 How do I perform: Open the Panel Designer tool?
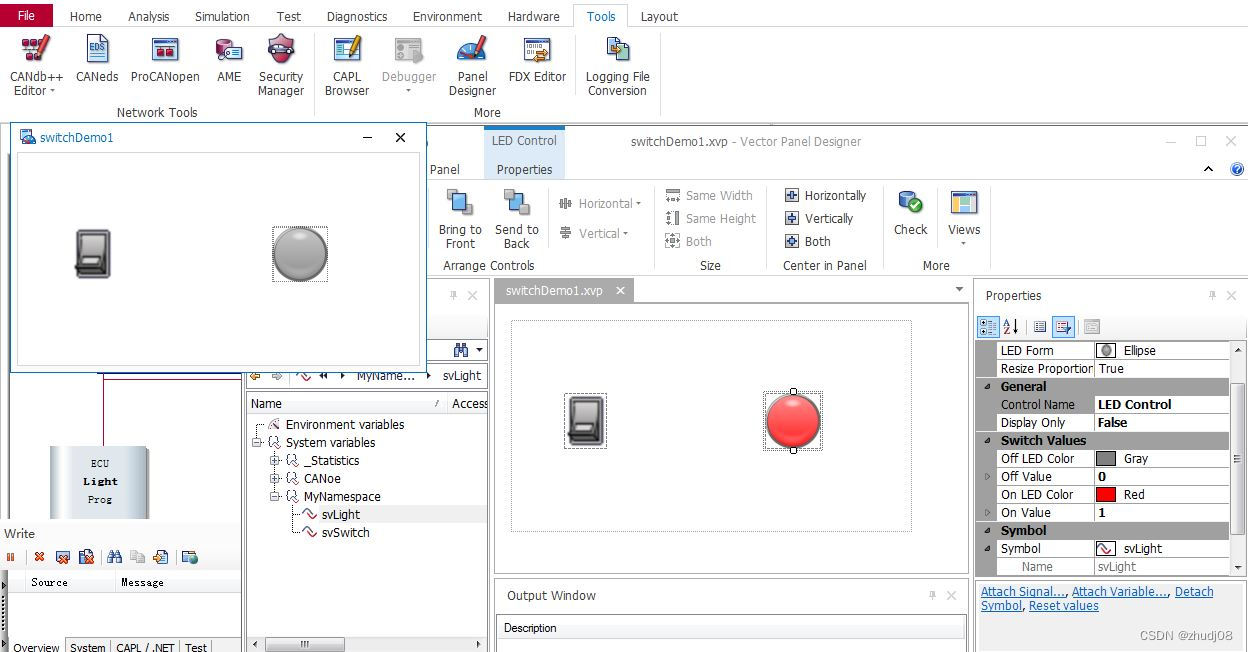tap(472, 66)
